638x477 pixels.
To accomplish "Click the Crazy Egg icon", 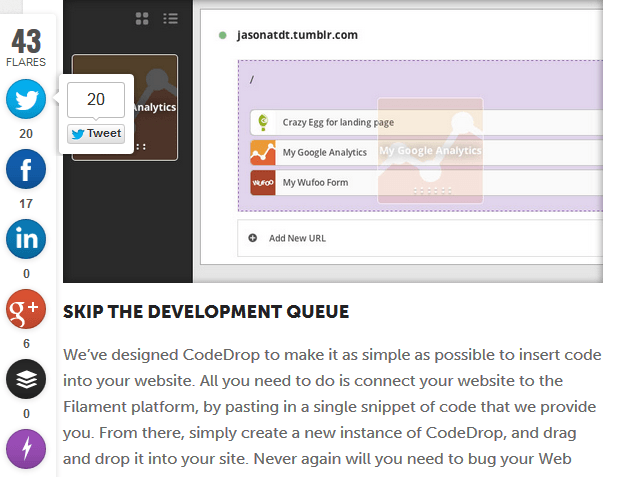I will (x=263, y=122).
